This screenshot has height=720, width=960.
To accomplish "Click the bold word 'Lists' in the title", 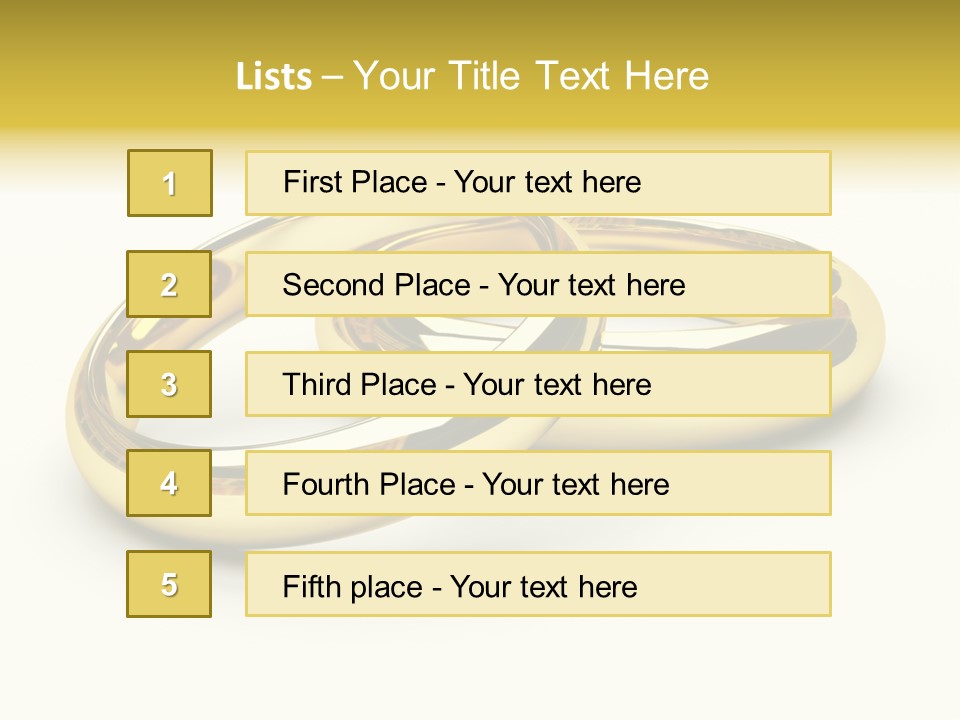I will click(273, 77).
